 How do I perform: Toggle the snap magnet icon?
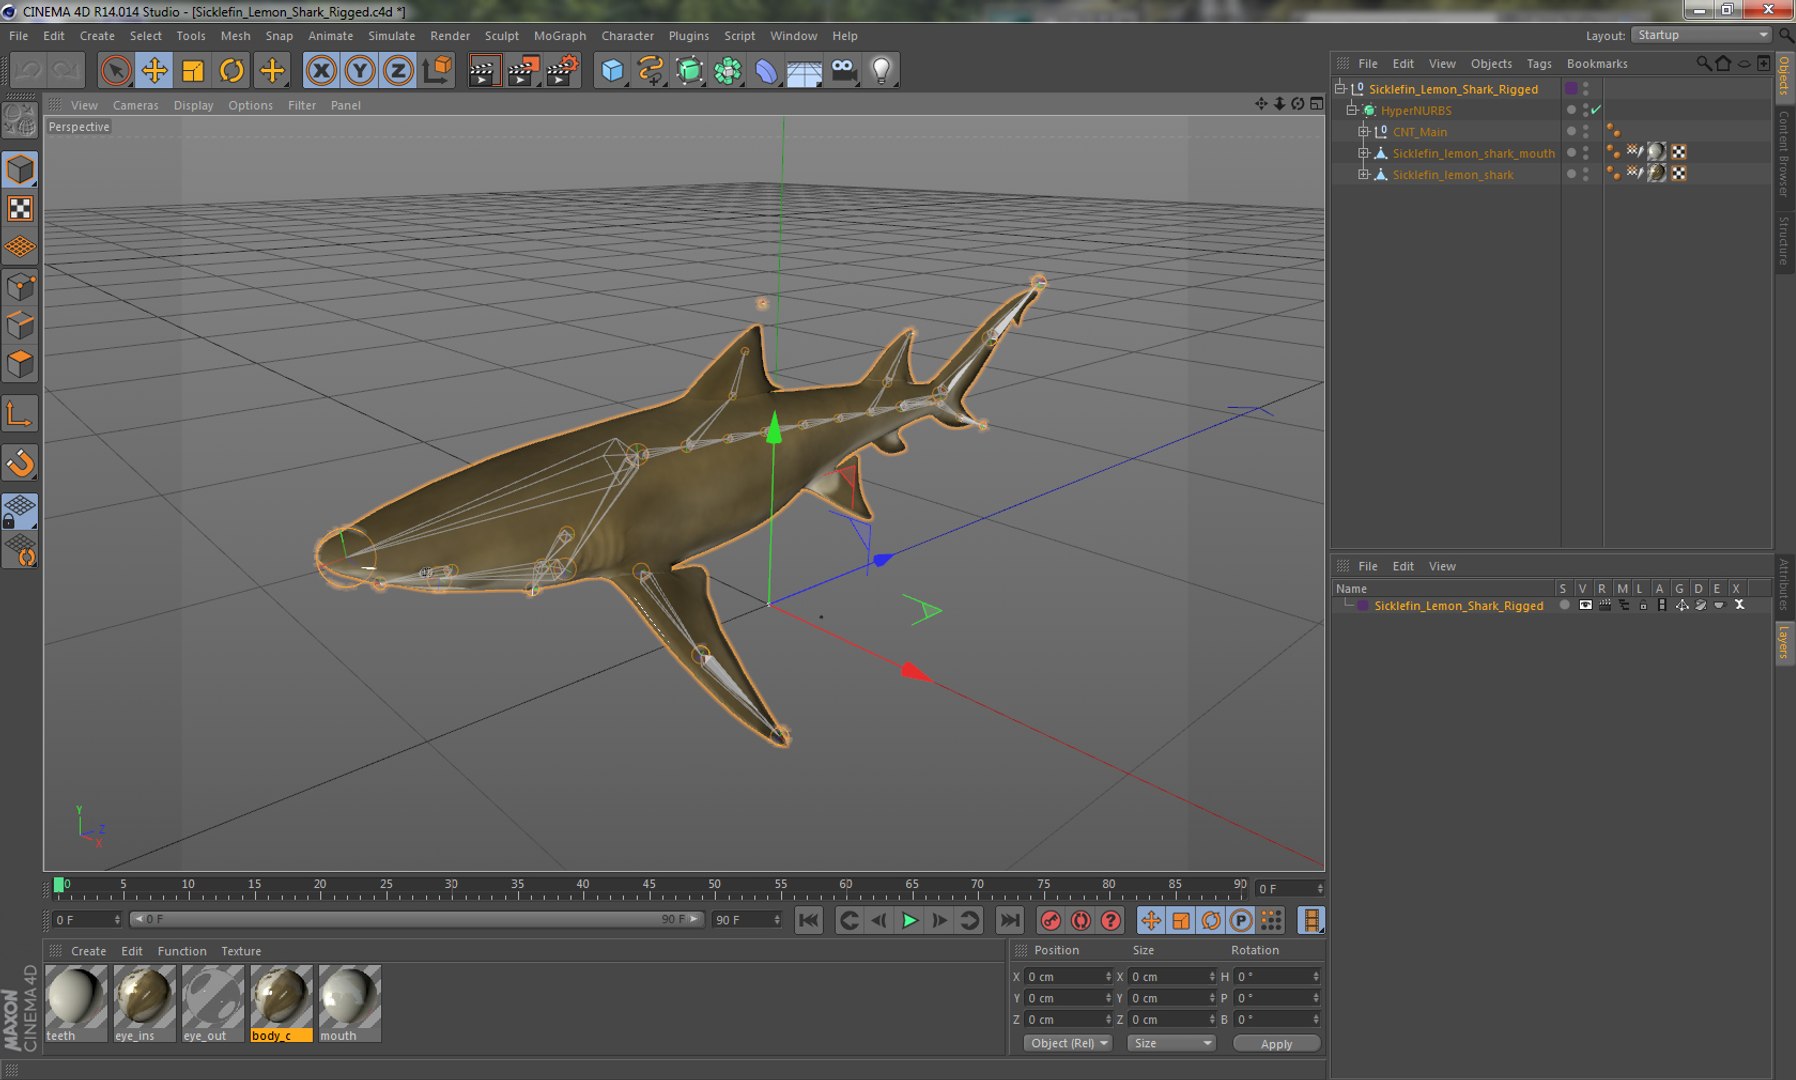(20, 463)
